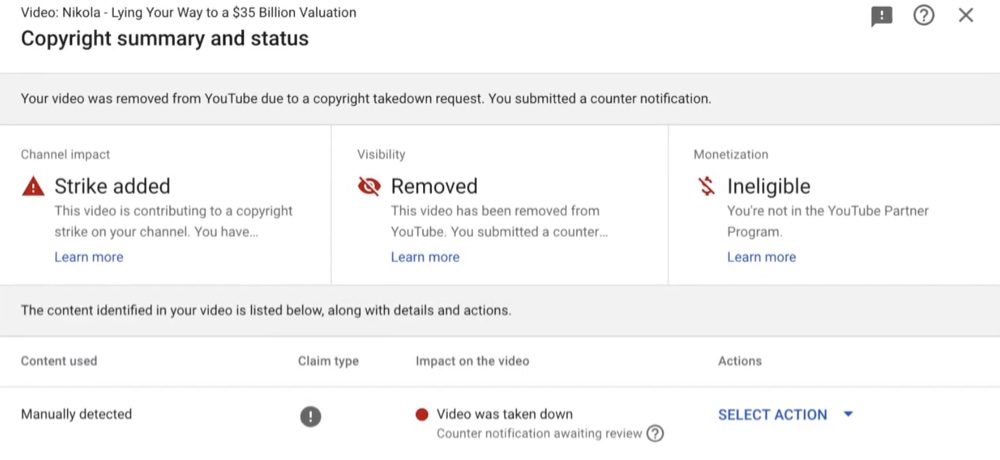The image size is (1000, 460).
Task: Click the crossed-out dollar Ineligible icon
Action: click(x=706, y=186)
